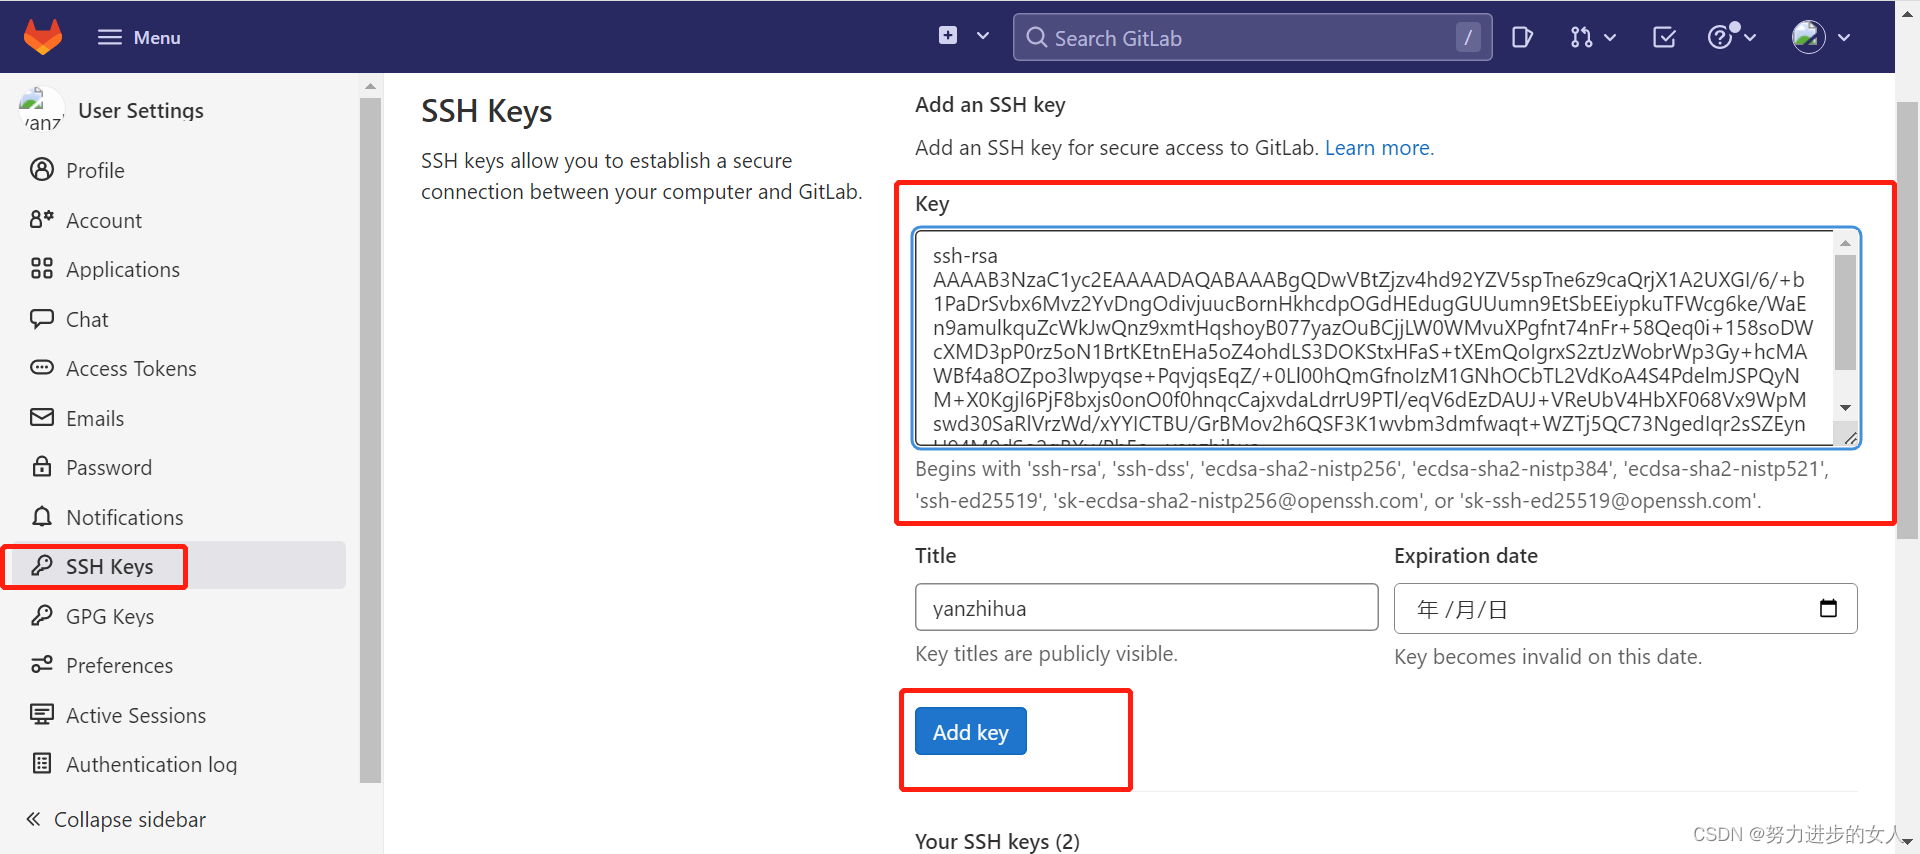Open the expiration date calendar picker
The height and width of the screenshot is (854, 1920).
pyautogui.click(x=1828, y=608)
